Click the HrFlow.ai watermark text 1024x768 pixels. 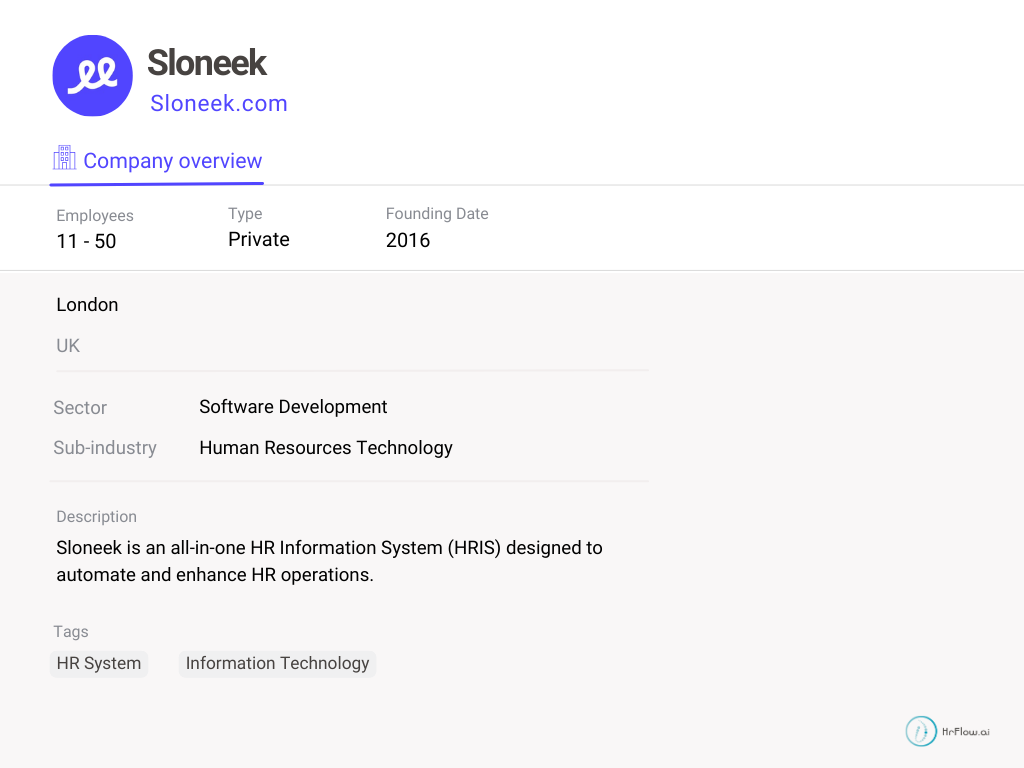(x=966, y=732)
